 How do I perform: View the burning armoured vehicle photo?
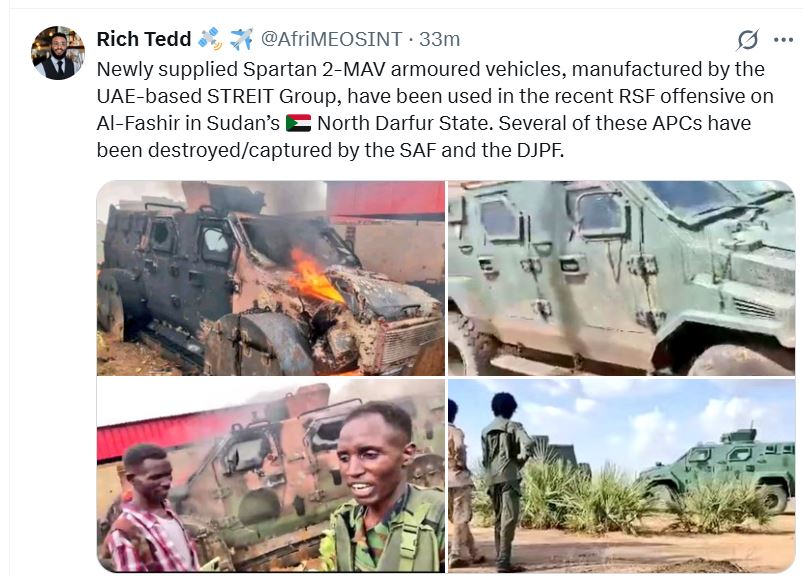pos(271,278)
